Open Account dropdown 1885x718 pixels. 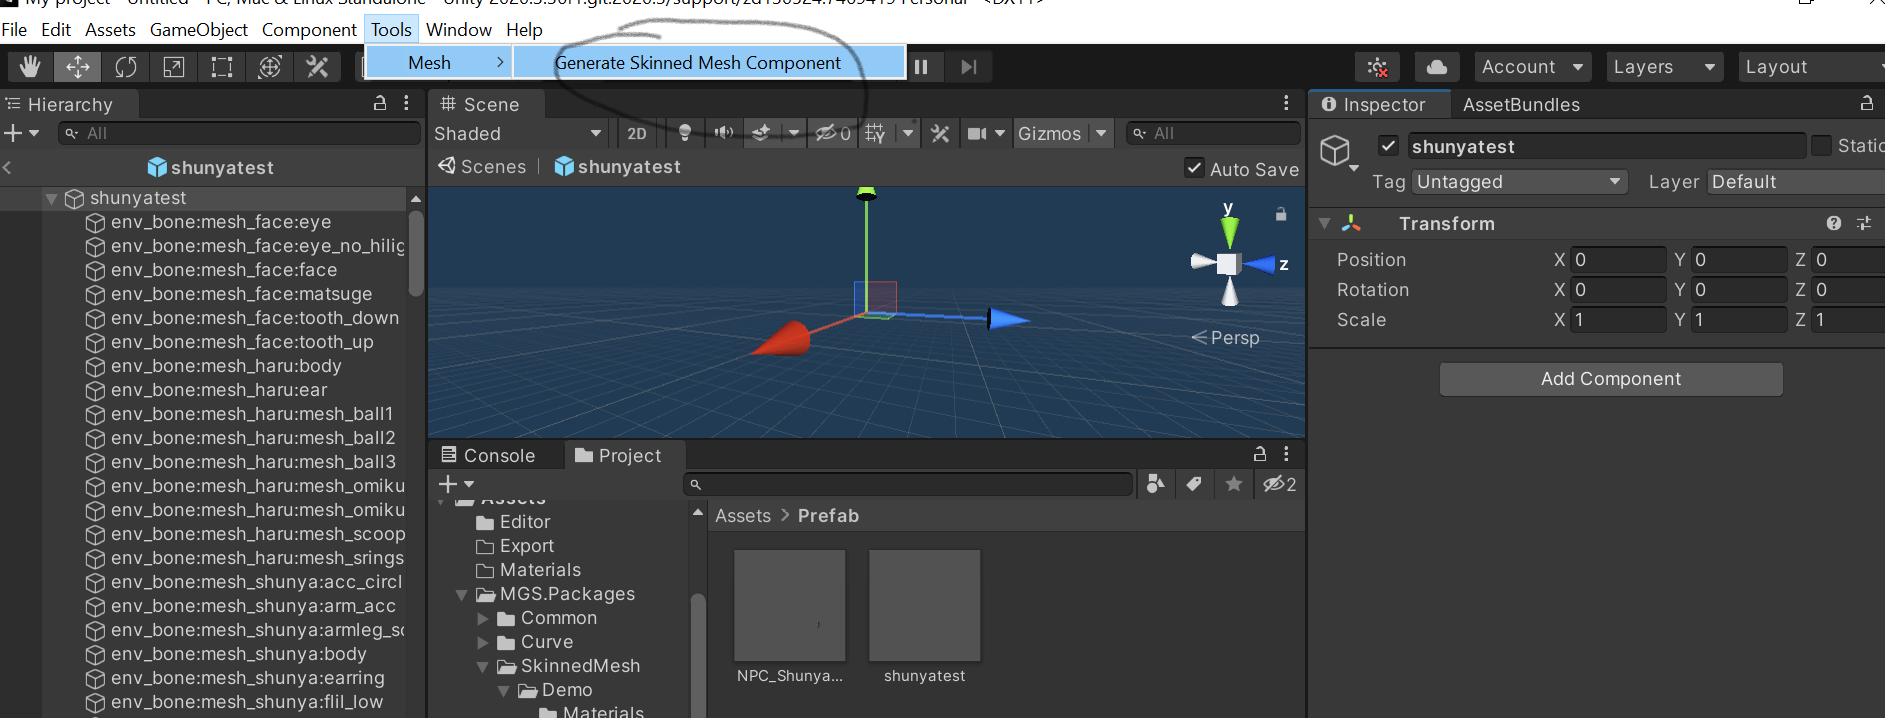(x=1533, y=67)
